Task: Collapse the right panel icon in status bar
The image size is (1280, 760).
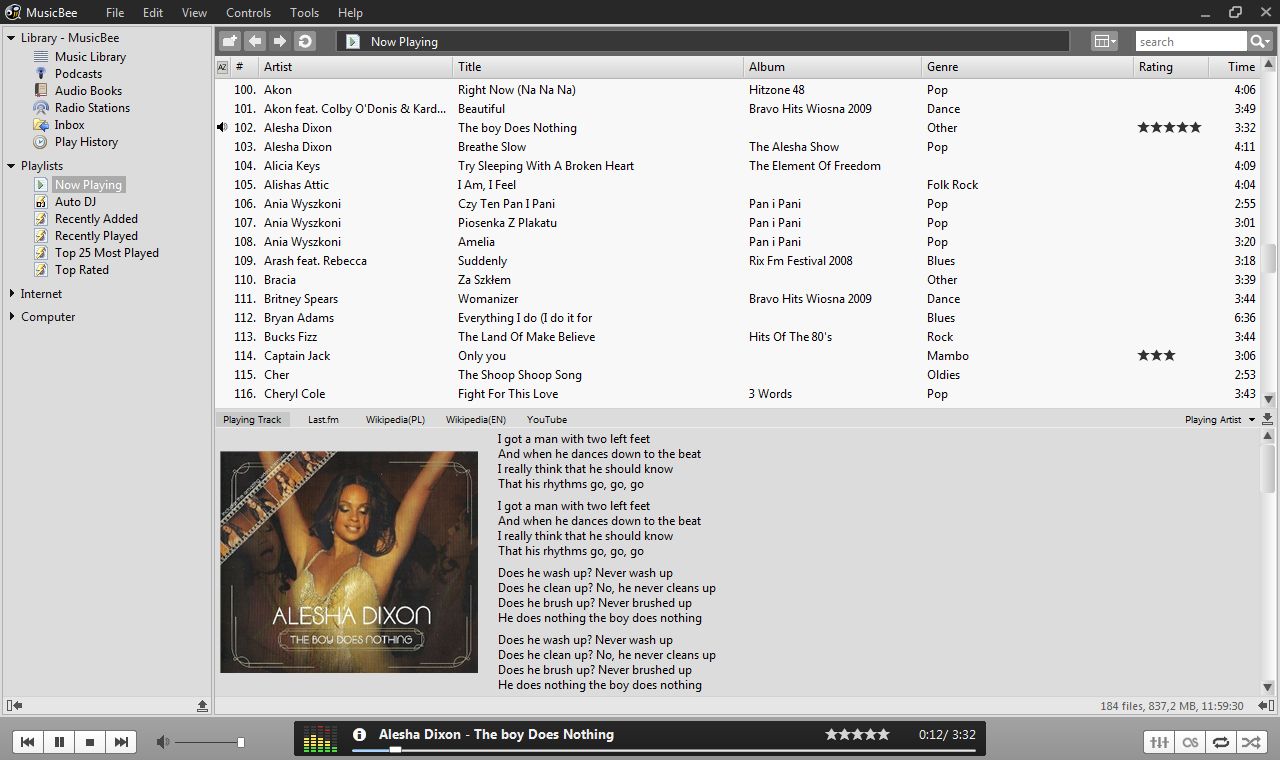Action: (x=1266, y=706)
